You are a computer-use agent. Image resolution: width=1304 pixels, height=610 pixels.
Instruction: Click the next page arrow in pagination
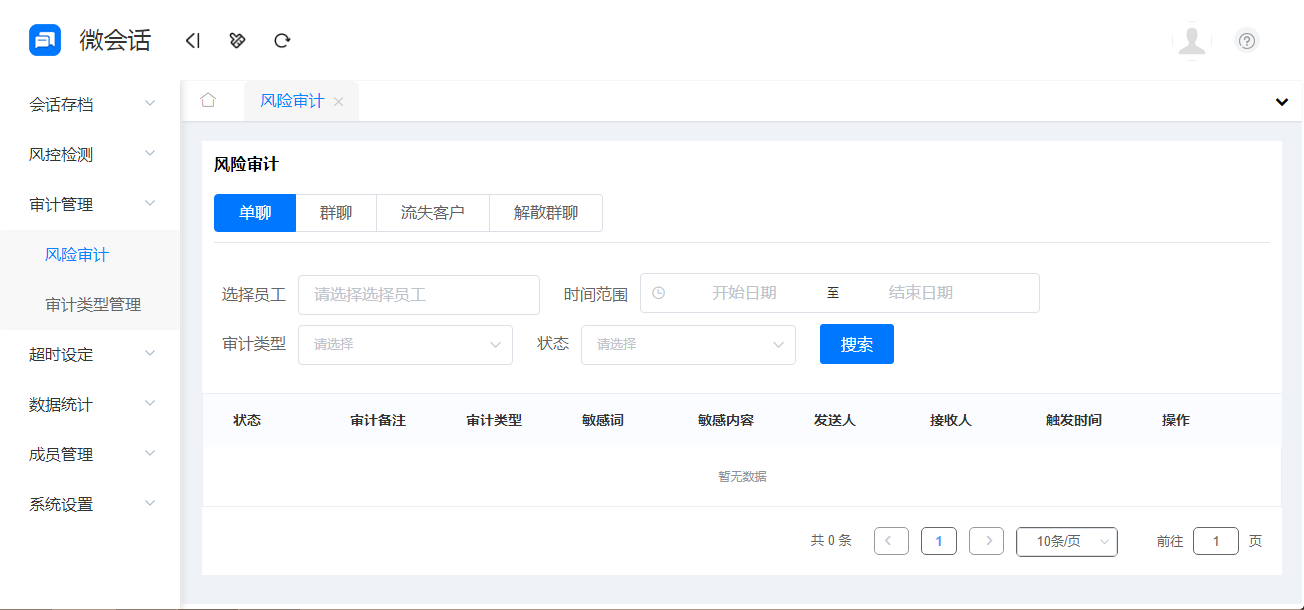coord(986,540)
